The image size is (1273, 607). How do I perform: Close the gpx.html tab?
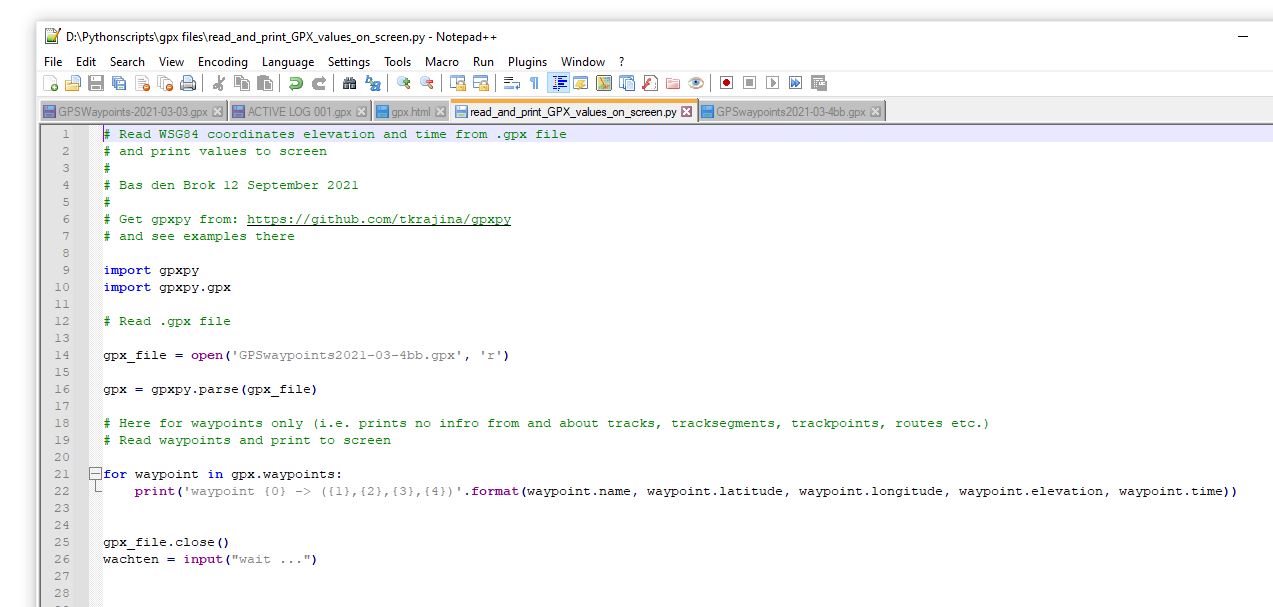pyautogui.click(x=441, y=112)
